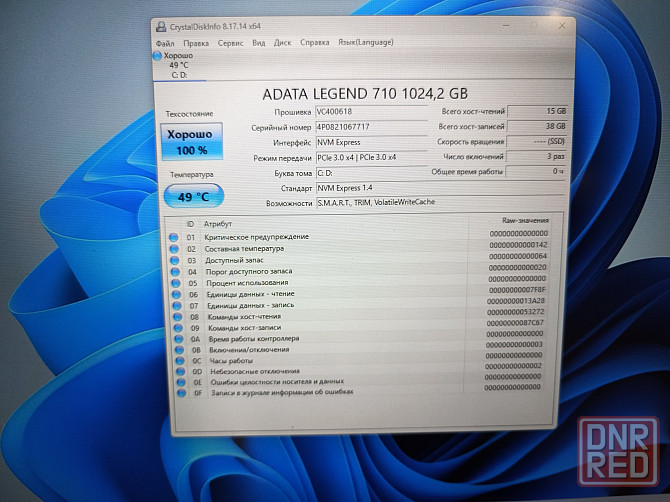Image resolution: width=670 pixels, height=502 pixels.
Task: Click the Всего хост-записей value 38 GB
Action: tap(537, 126)
